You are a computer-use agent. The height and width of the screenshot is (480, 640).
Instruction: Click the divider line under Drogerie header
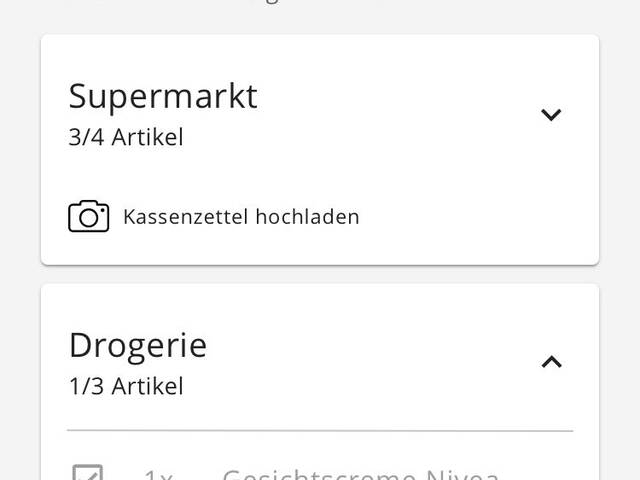coord(320,431)
